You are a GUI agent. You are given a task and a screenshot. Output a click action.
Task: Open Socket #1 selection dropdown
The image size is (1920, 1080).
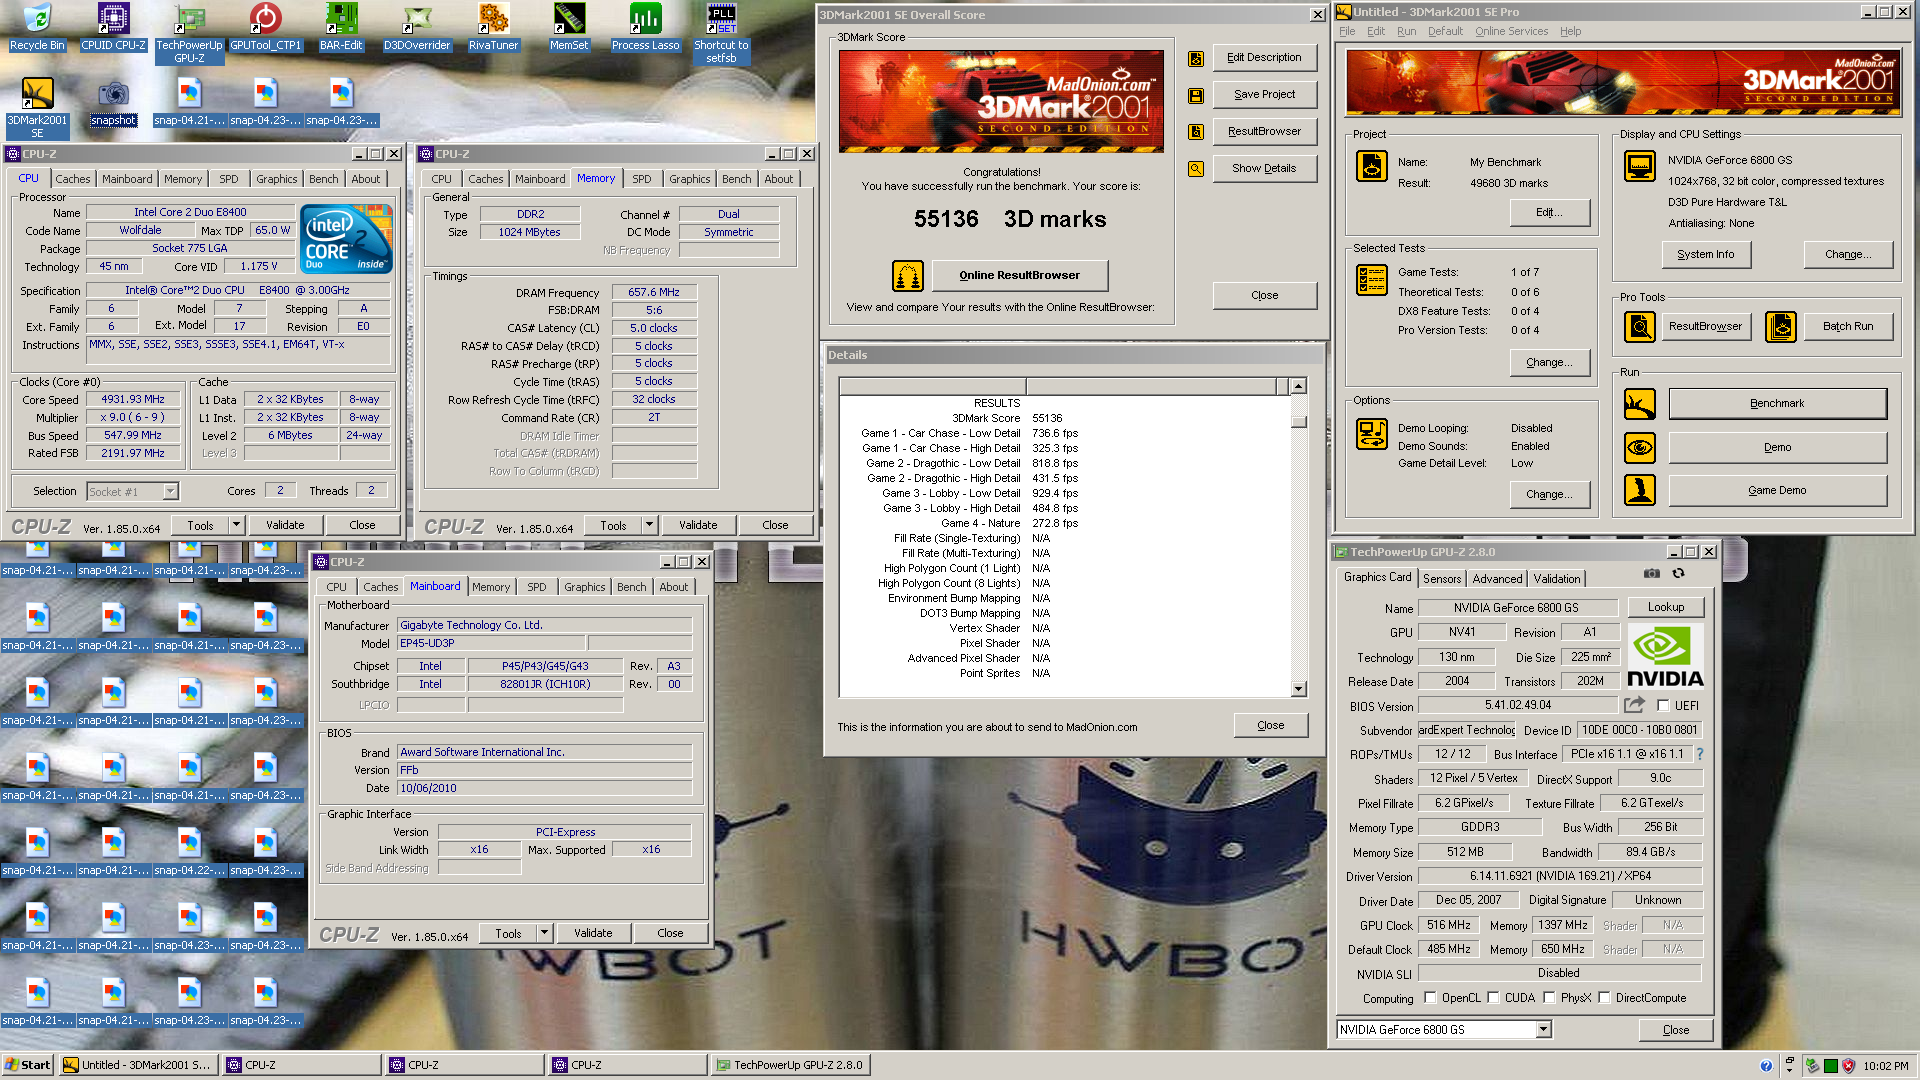point(170,491)
